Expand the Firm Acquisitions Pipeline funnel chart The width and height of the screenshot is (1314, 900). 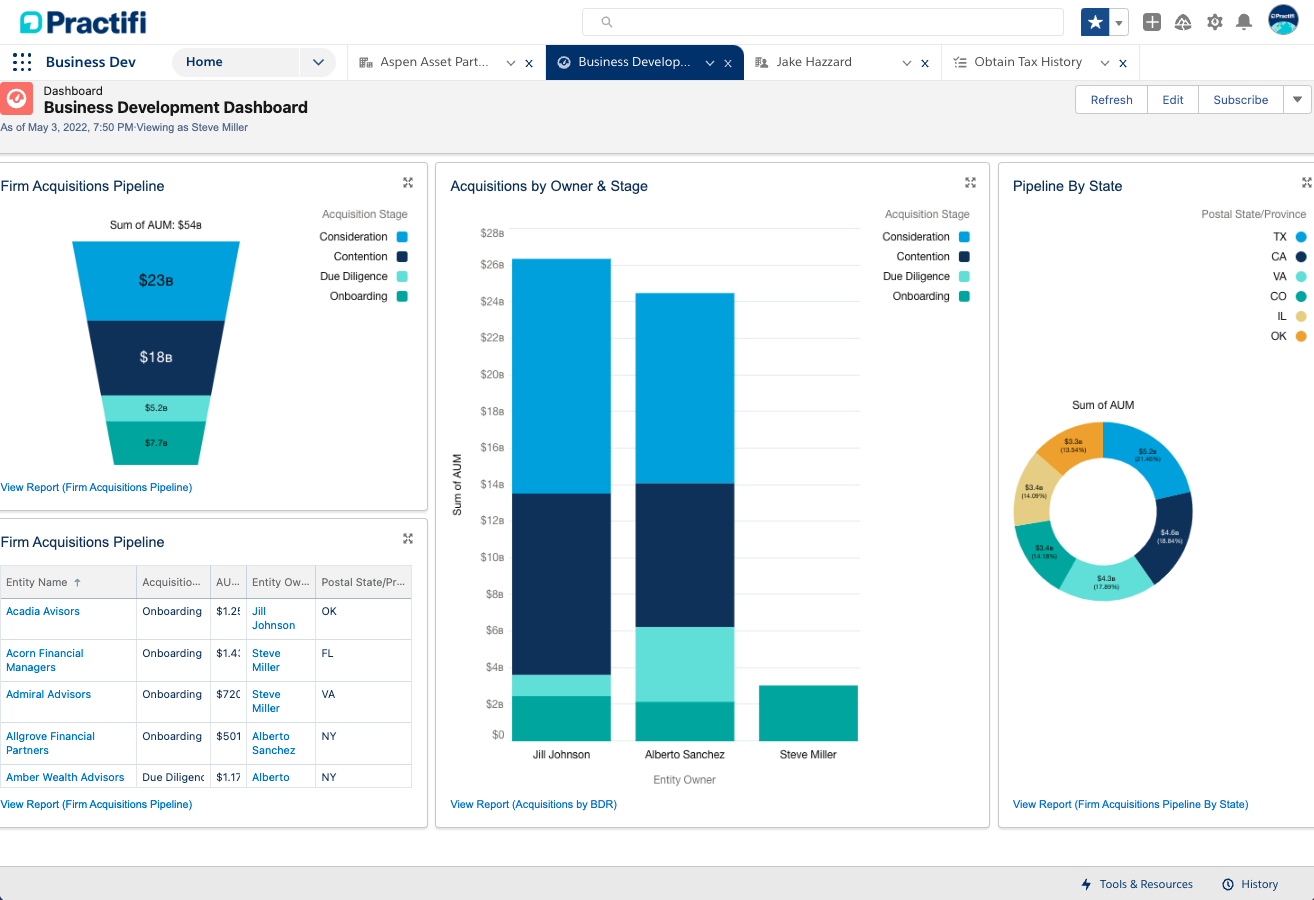(x=408, y=183)
